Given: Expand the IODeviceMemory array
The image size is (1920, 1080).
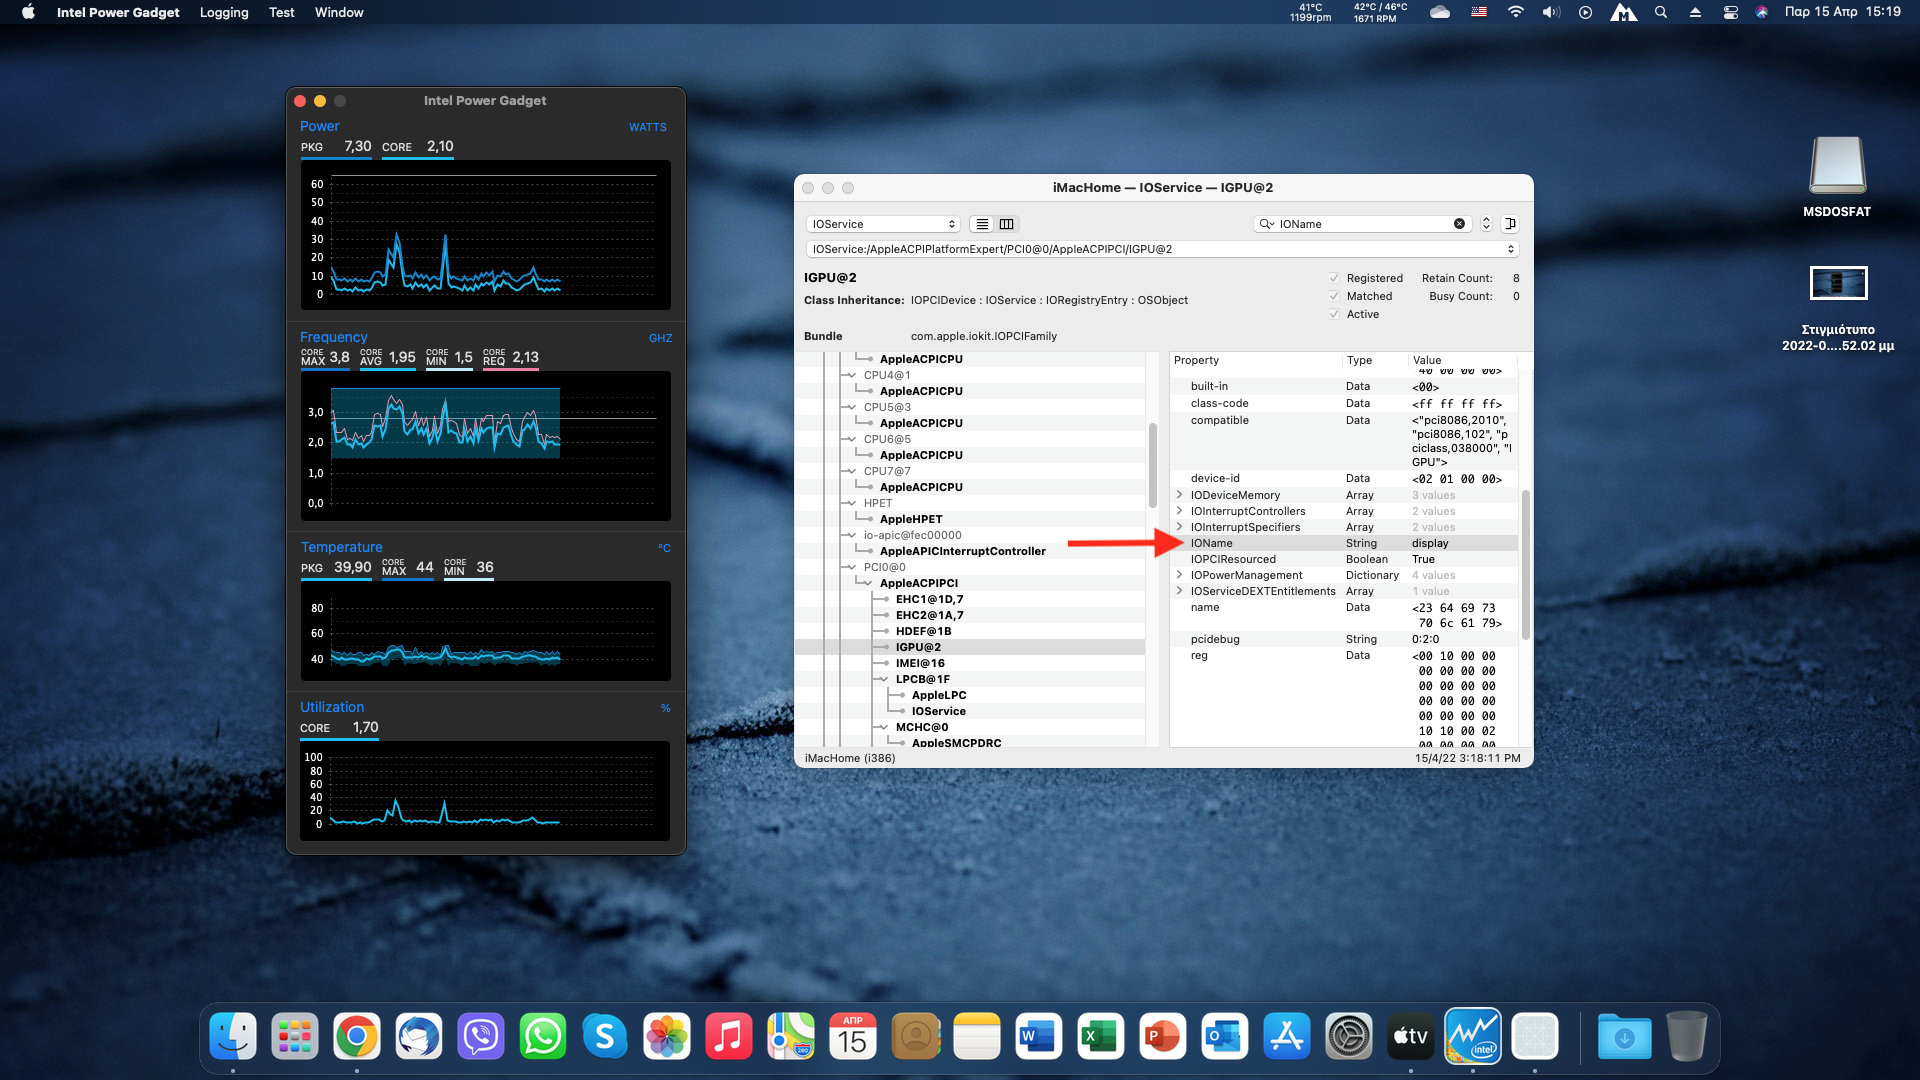Looking at the screenshot, I should tap(1180, 495).
